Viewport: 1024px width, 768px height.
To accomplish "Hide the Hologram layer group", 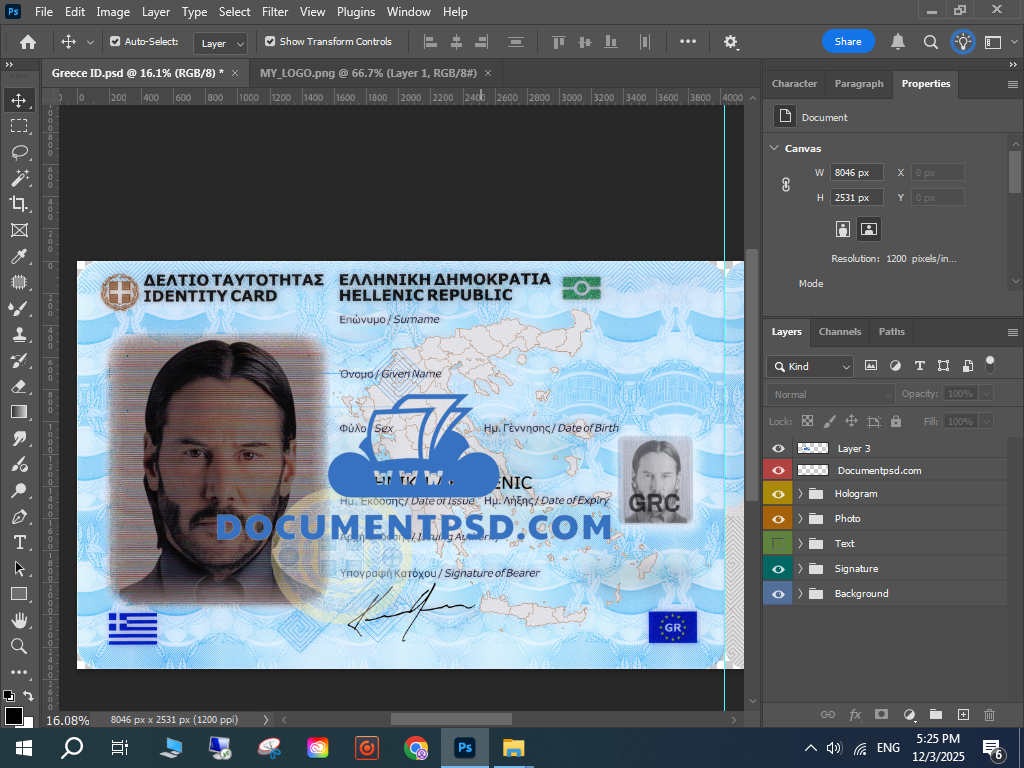I will click(x=778, y=494).
